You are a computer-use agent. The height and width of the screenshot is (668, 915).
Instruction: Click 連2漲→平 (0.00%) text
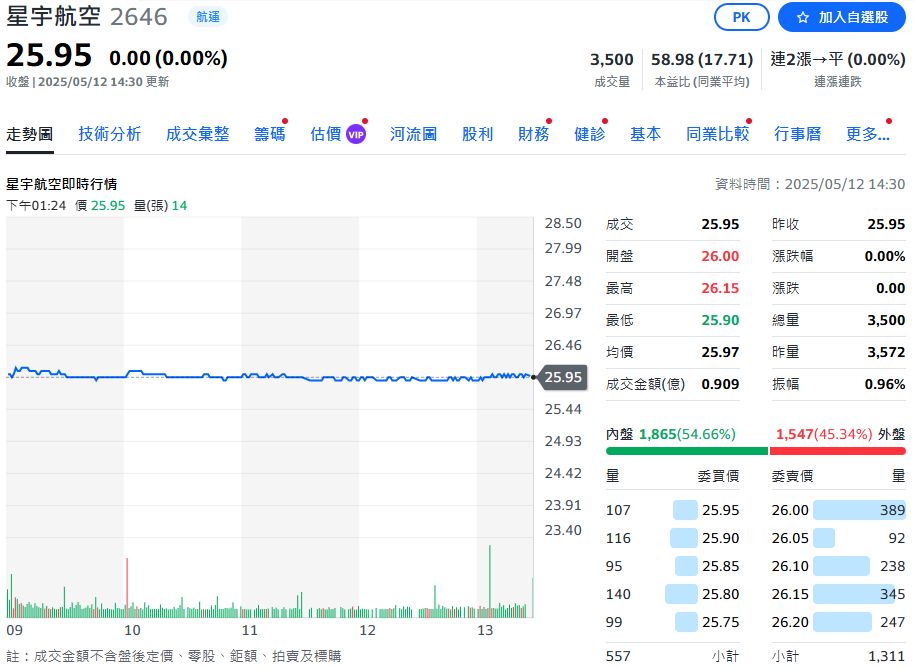click(838, 60)
